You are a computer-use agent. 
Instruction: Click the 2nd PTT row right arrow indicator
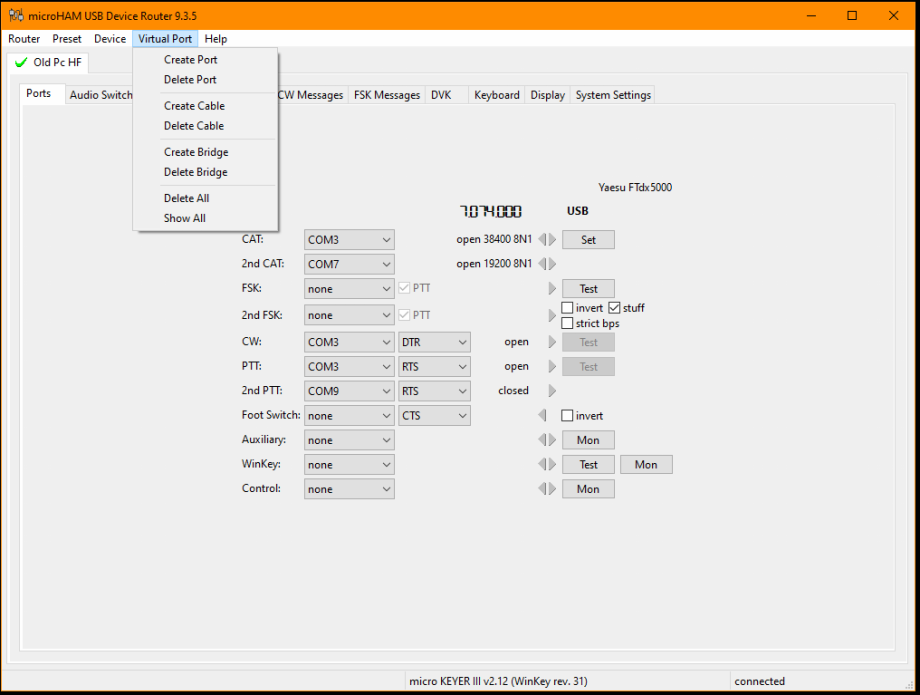click(x=551, y=391)
